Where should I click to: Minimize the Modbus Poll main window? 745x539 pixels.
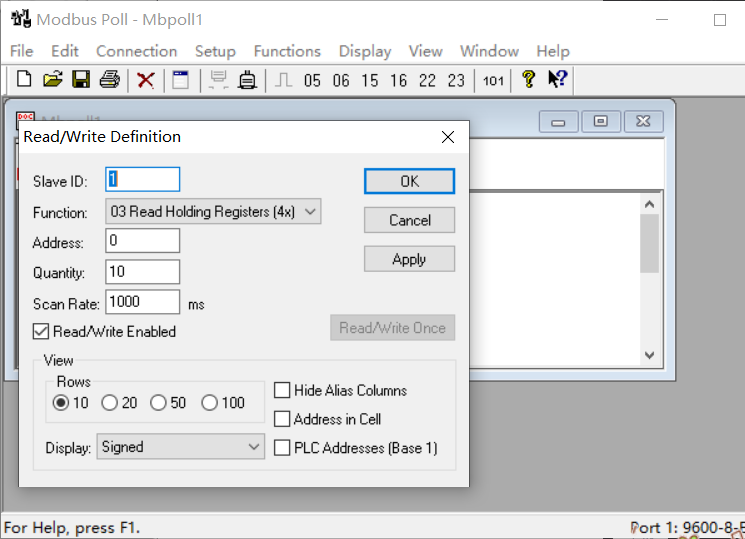(662, 19)
